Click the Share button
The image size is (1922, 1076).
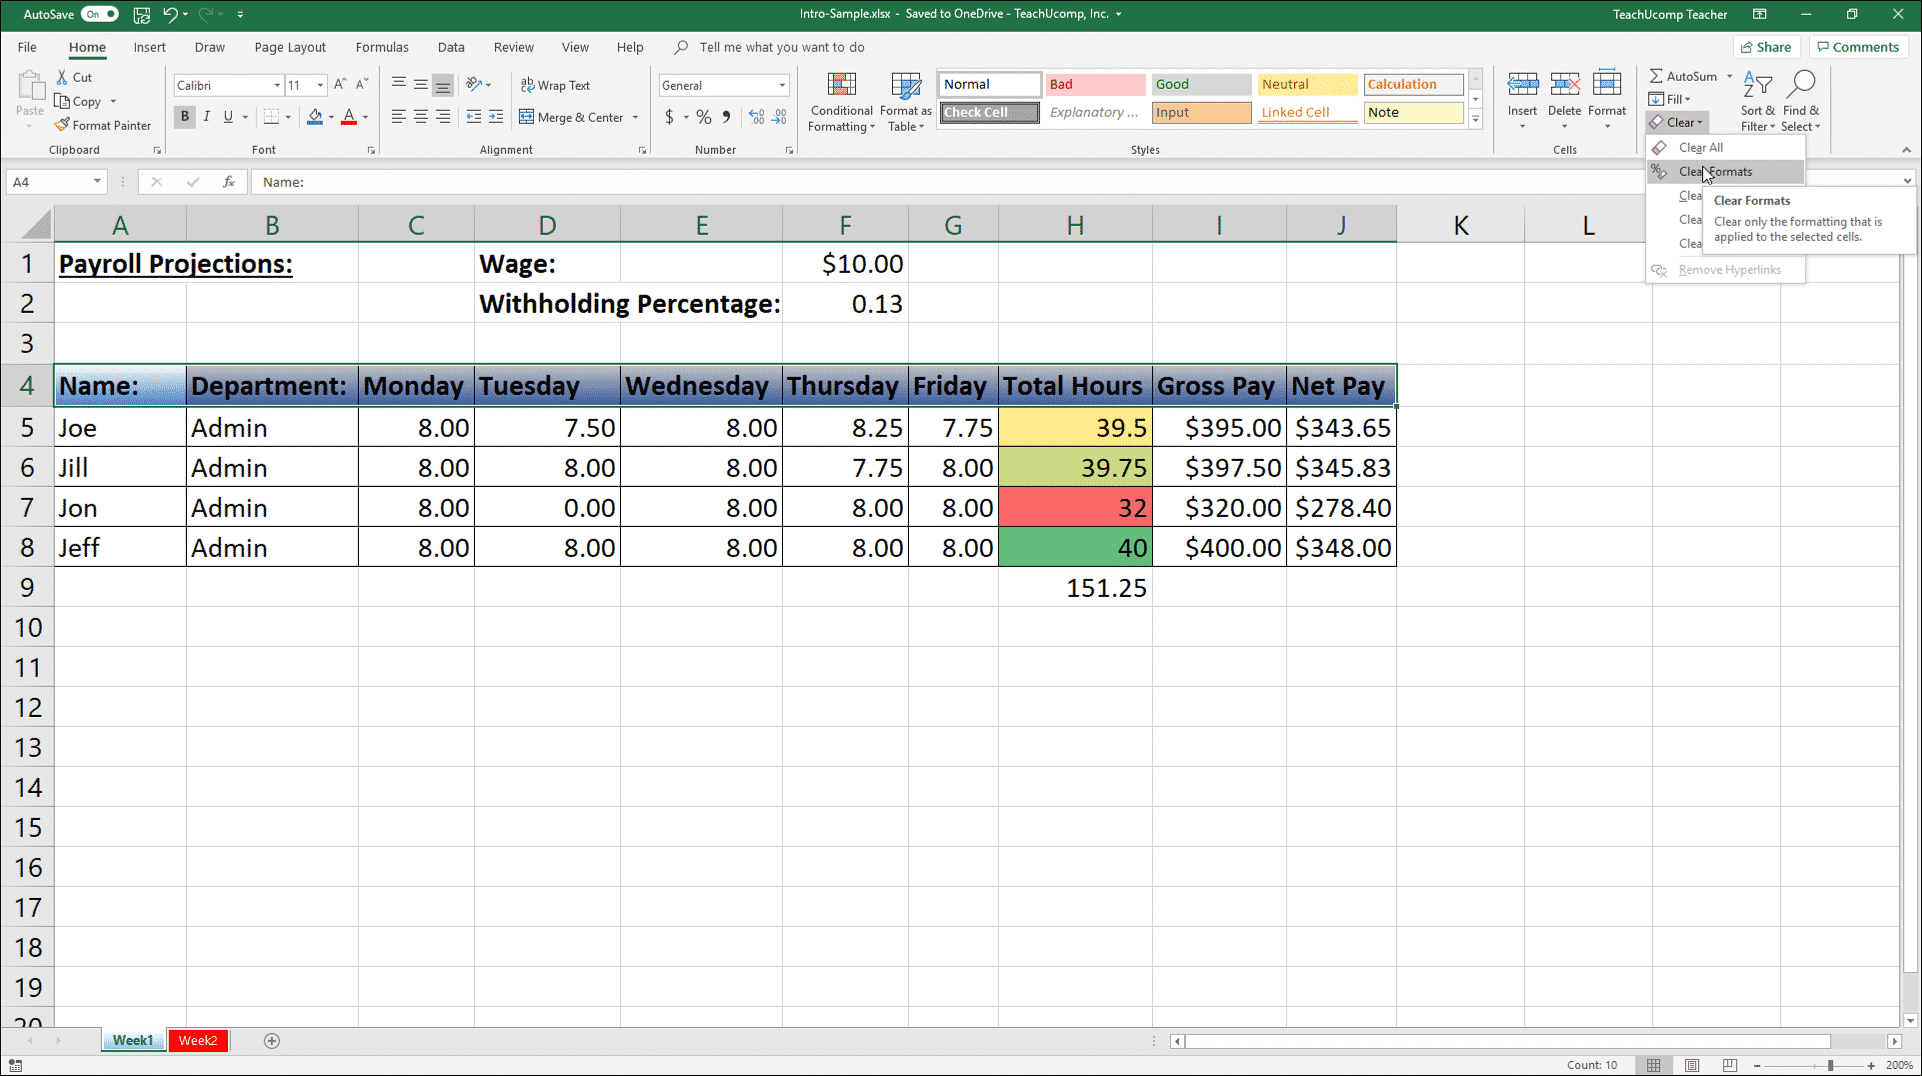click(x=1766, y=46)
